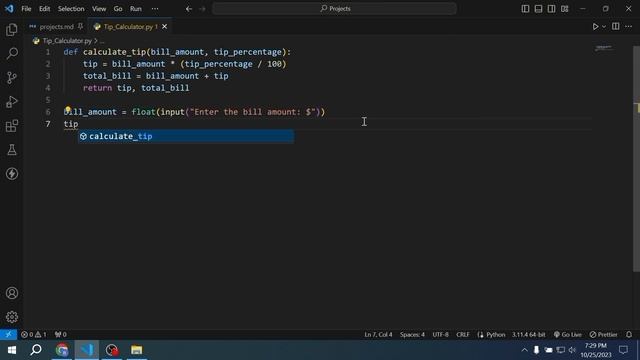Open the editor More Actions ellipsis

(x=629, y=27)
